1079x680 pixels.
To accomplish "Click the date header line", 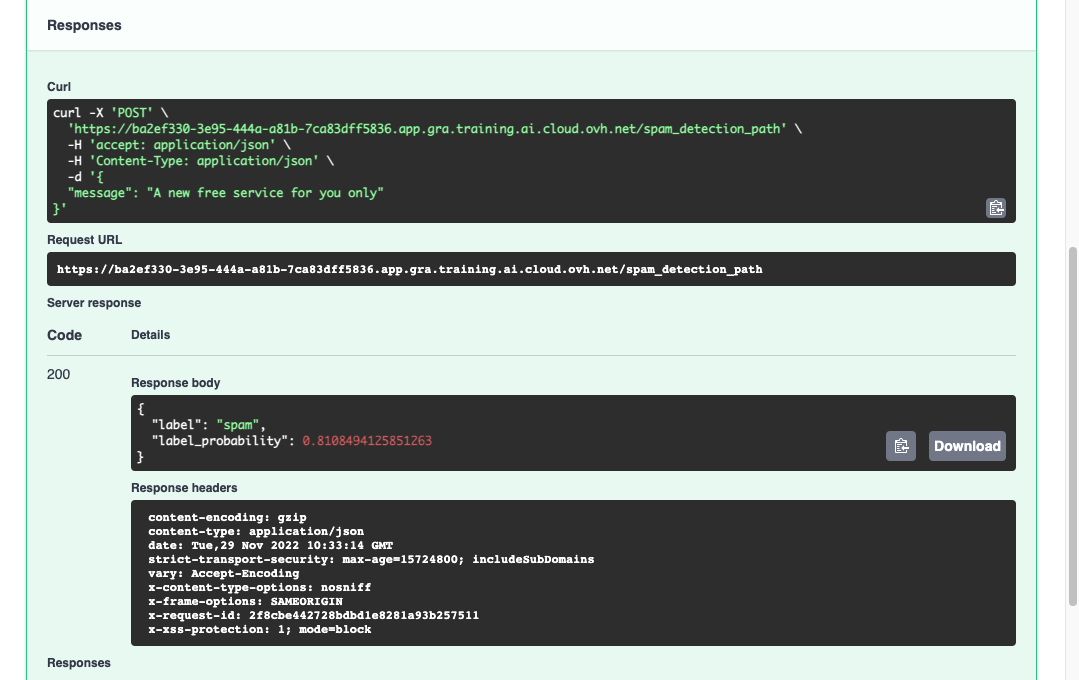I will pos(265,545).
